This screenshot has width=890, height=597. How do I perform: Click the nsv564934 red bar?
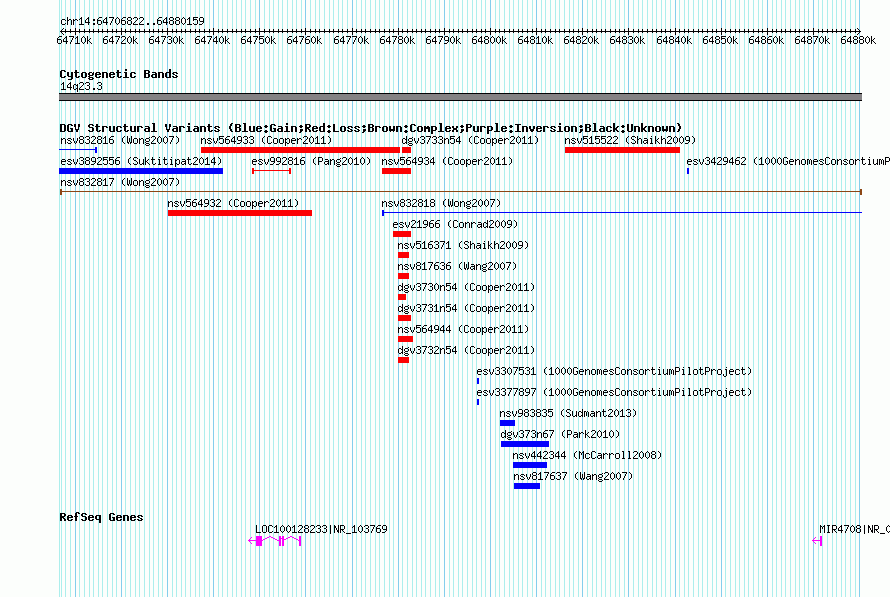coord(396,171)
